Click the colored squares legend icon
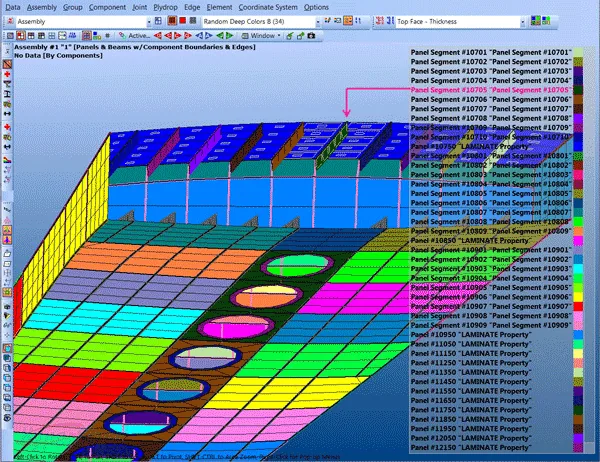Viewport: 600px width, 462px height. [x=535, y=21]
